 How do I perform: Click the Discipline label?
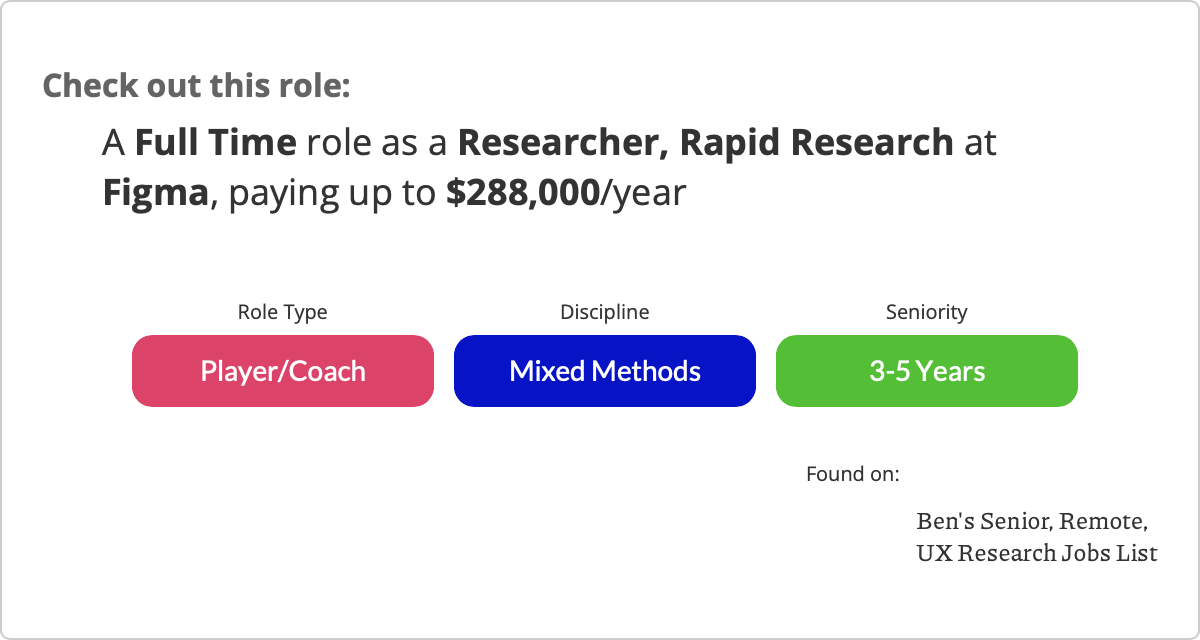[x=605, y=312]
